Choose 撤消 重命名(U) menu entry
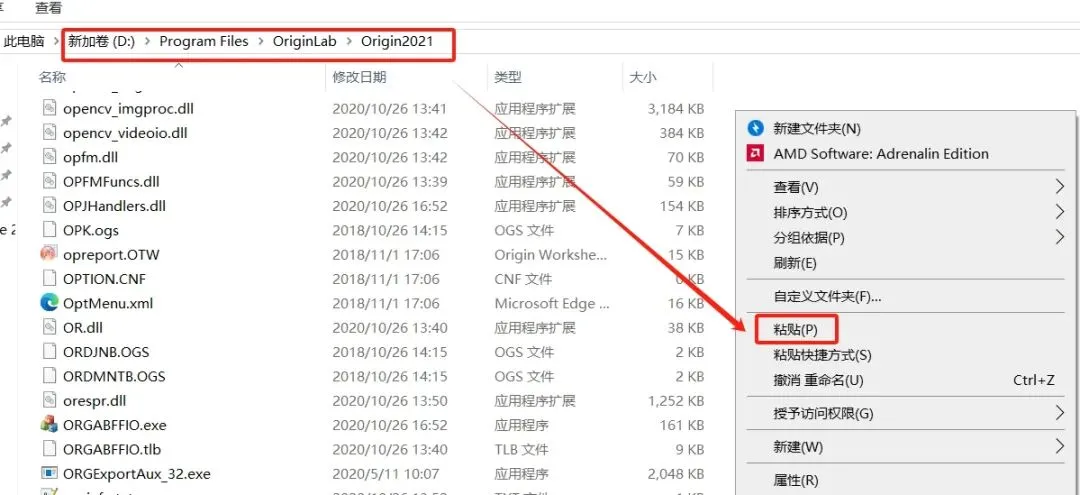 coord(818,380)
